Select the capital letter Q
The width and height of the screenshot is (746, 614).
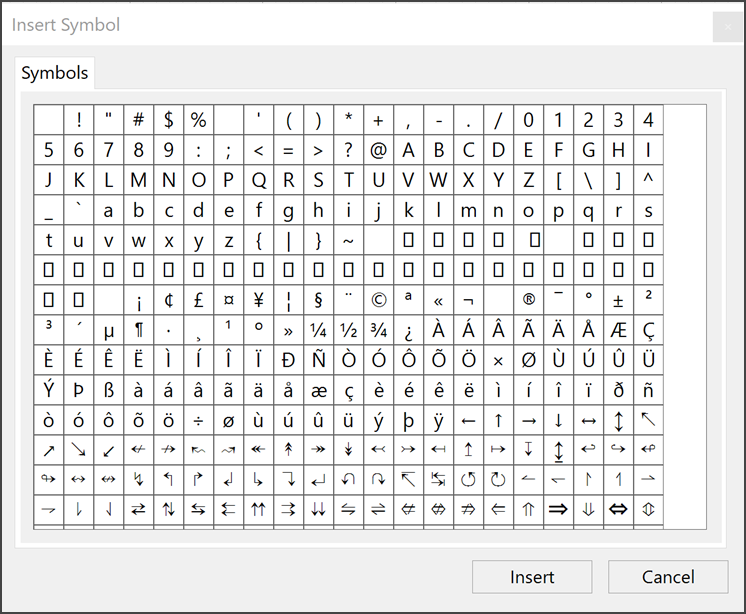(x=258, y=180)
